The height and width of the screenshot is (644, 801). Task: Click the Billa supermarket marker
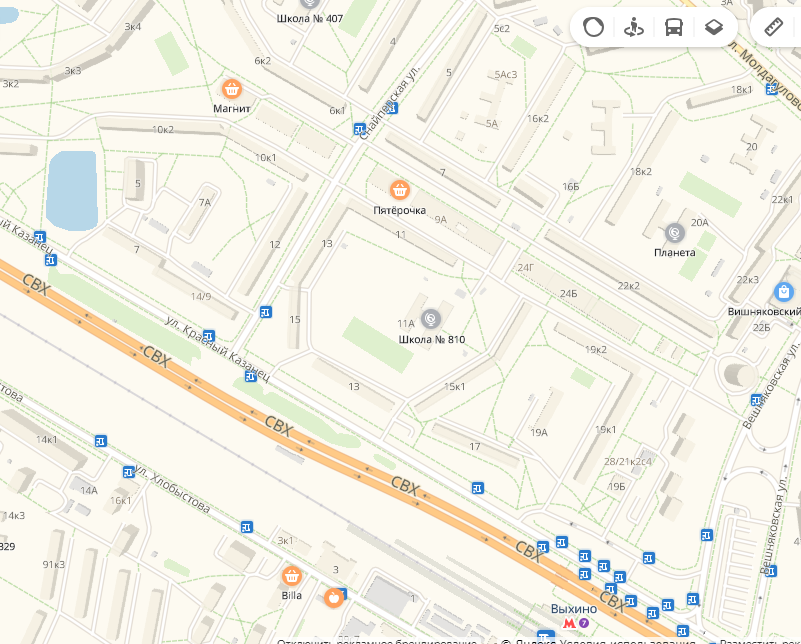point(292,577)
